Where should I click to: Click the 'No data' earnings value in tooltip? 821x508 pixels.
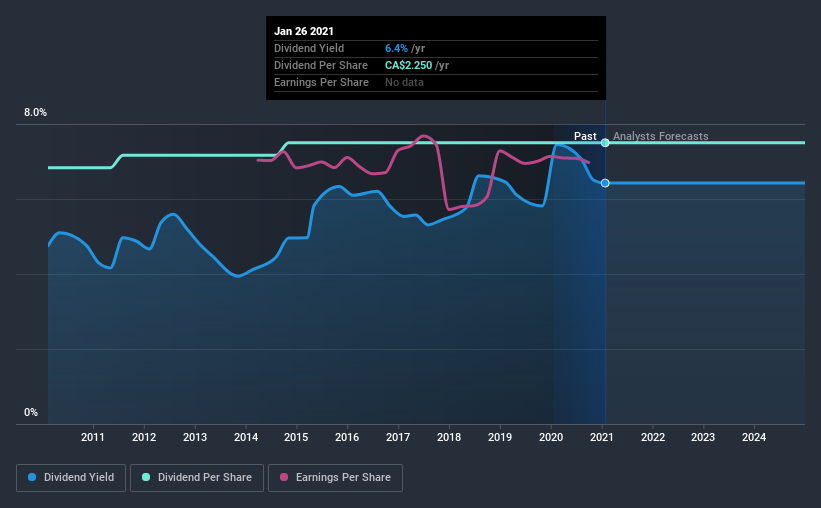[x=404, y=82]
